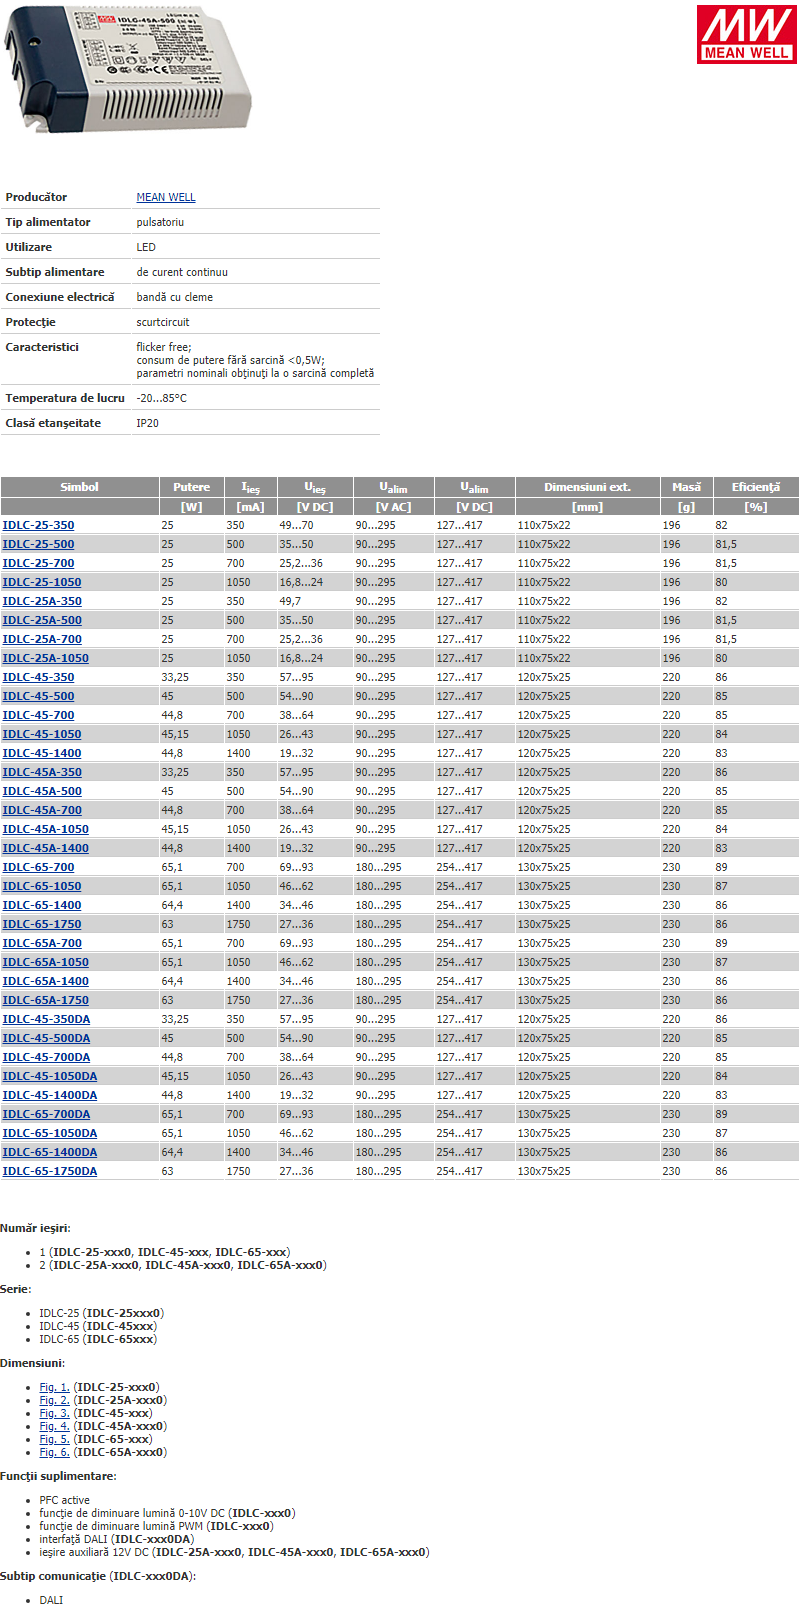Open the IDLC-45-350 product link
This screenshot has height=1607, width=799.
38,677
